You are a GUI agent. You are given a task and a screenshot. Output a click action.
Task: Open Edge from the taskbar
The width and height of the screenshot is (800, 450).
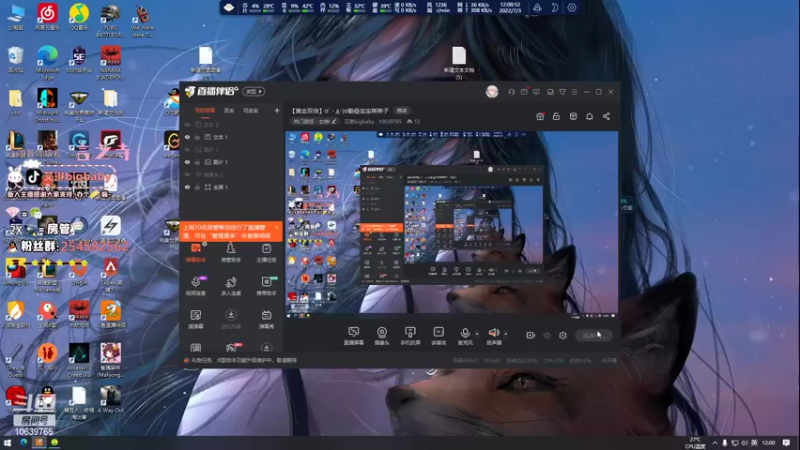[23, 442]
